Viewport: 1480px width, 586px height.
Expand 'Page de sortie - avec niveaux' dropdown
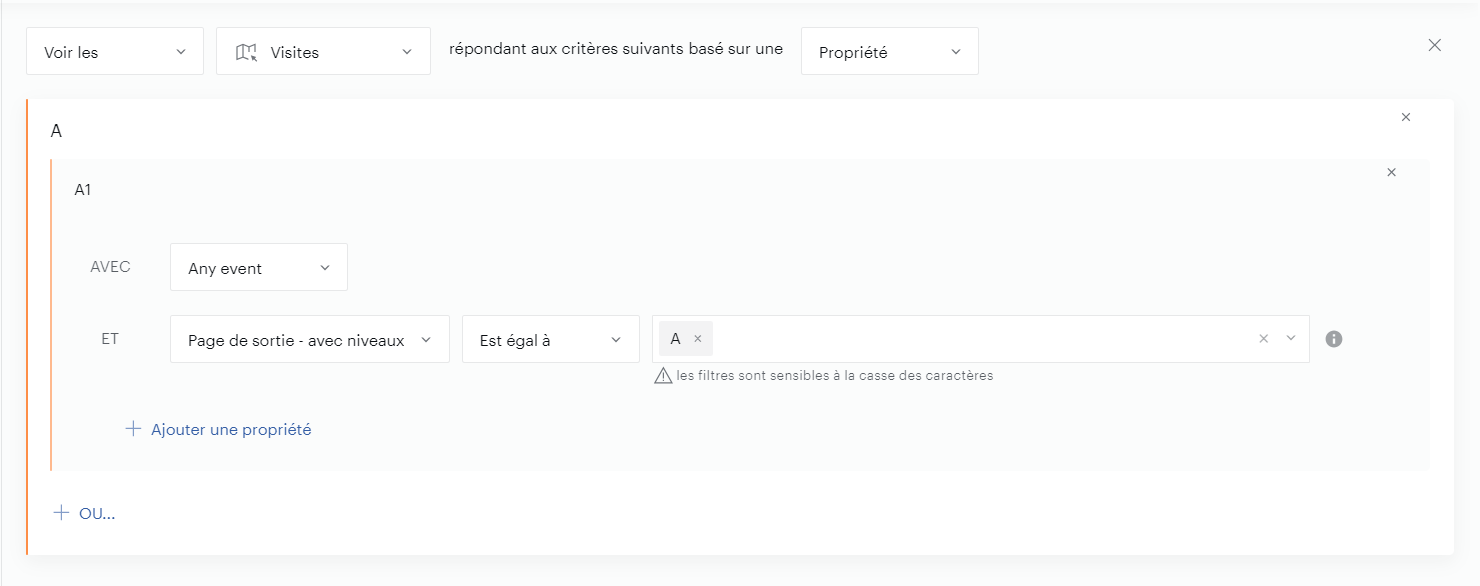tap(309, 340)
